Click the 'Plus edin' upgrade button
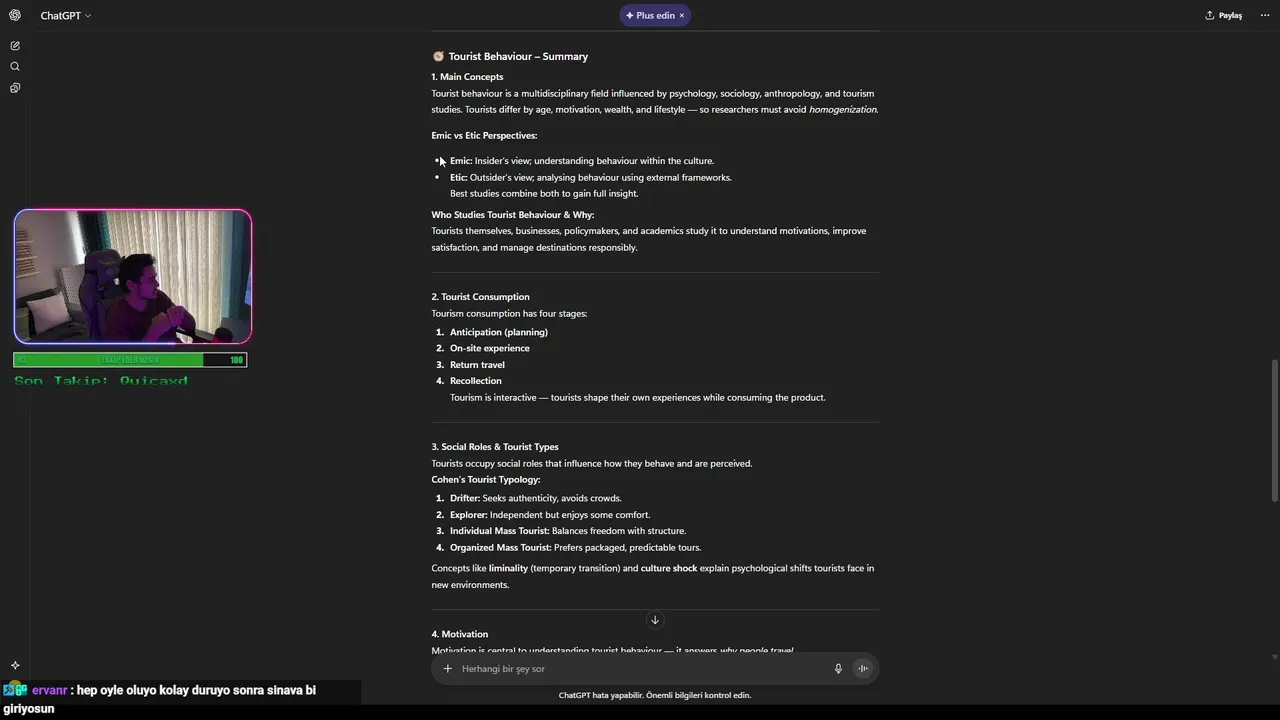The height and width of the screenshot is (720, 1280). [x=650, y=16]
